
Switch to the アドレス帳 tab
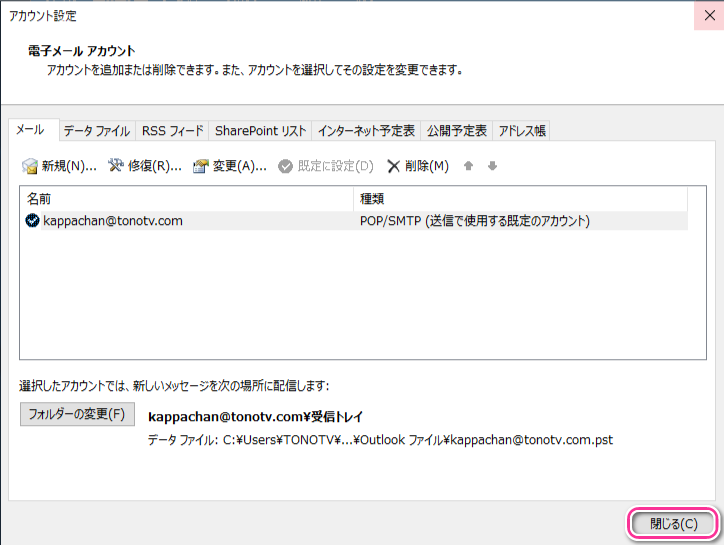tap(522, 131)
